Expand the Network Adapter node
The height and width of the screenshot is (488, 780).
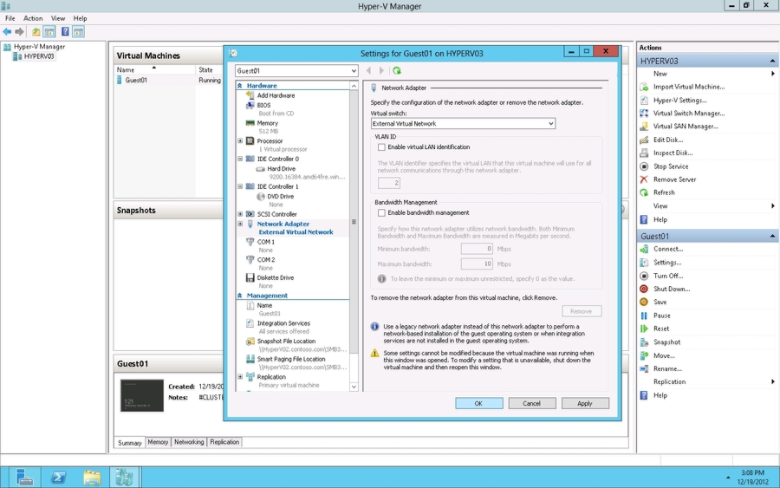[x=240, y=224]
